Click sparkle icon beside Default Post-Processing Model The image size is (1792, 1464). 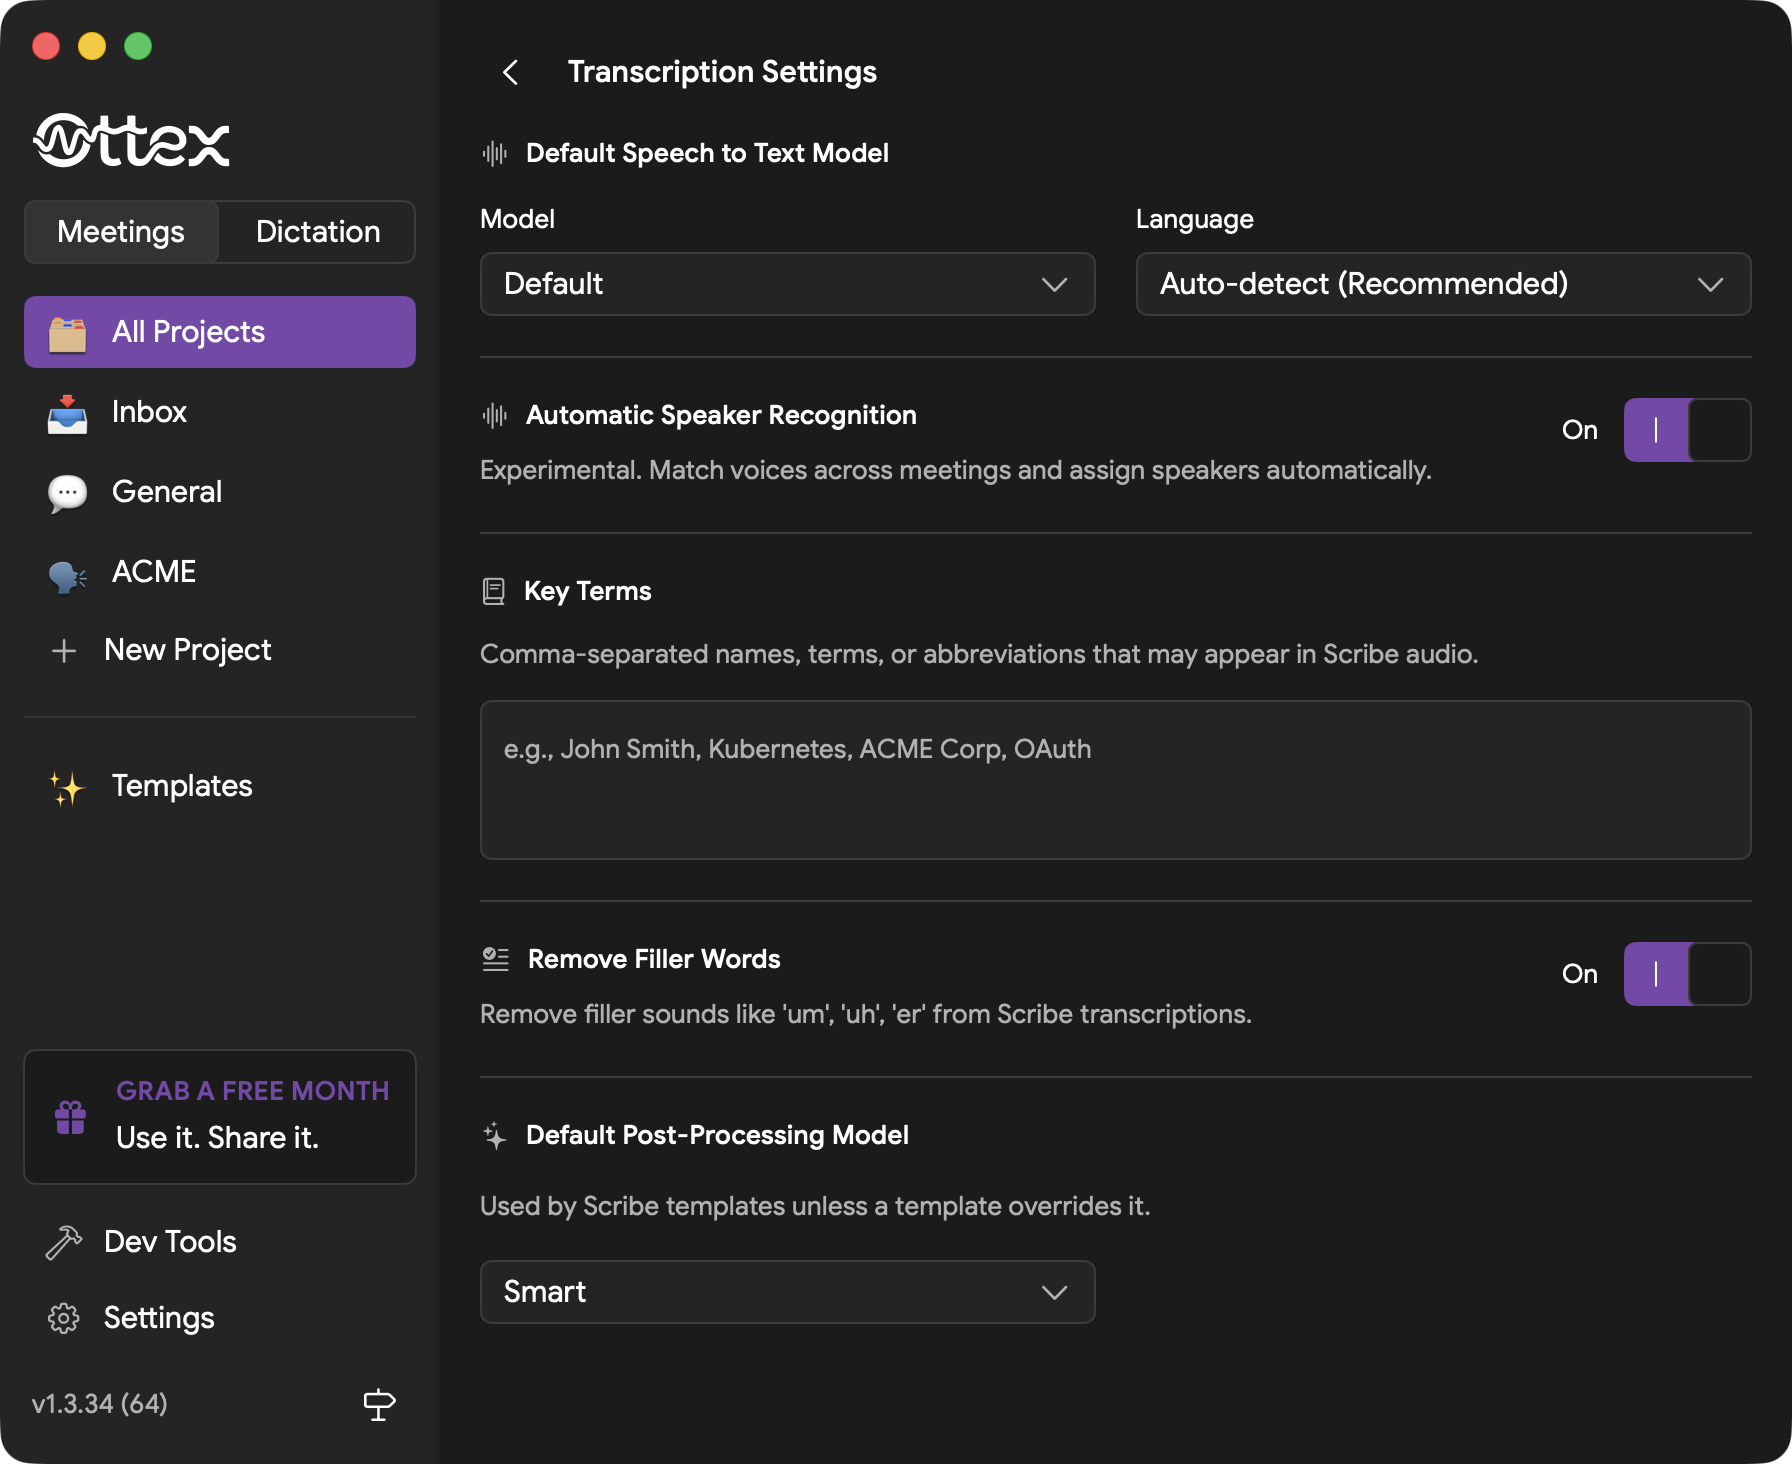(x=495, y=1135)
